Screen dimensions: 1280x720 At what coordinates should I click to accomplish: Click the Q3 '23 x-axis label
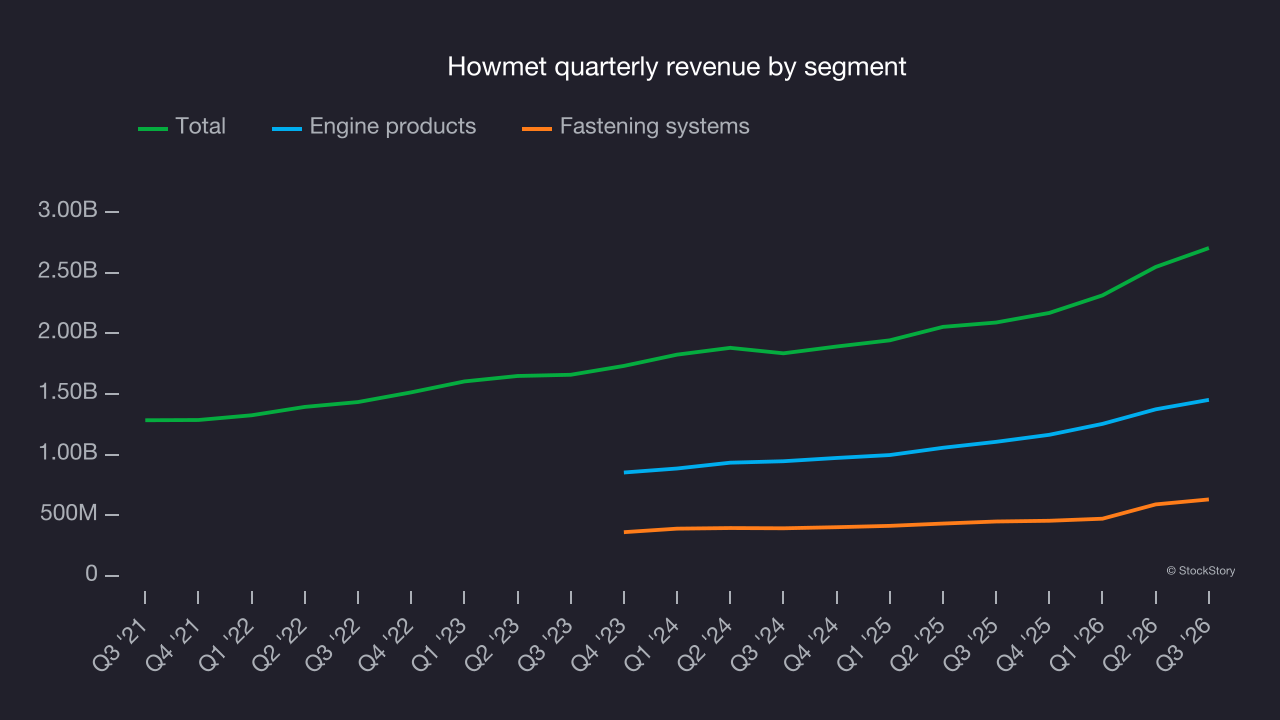click(x=545, y=647)
